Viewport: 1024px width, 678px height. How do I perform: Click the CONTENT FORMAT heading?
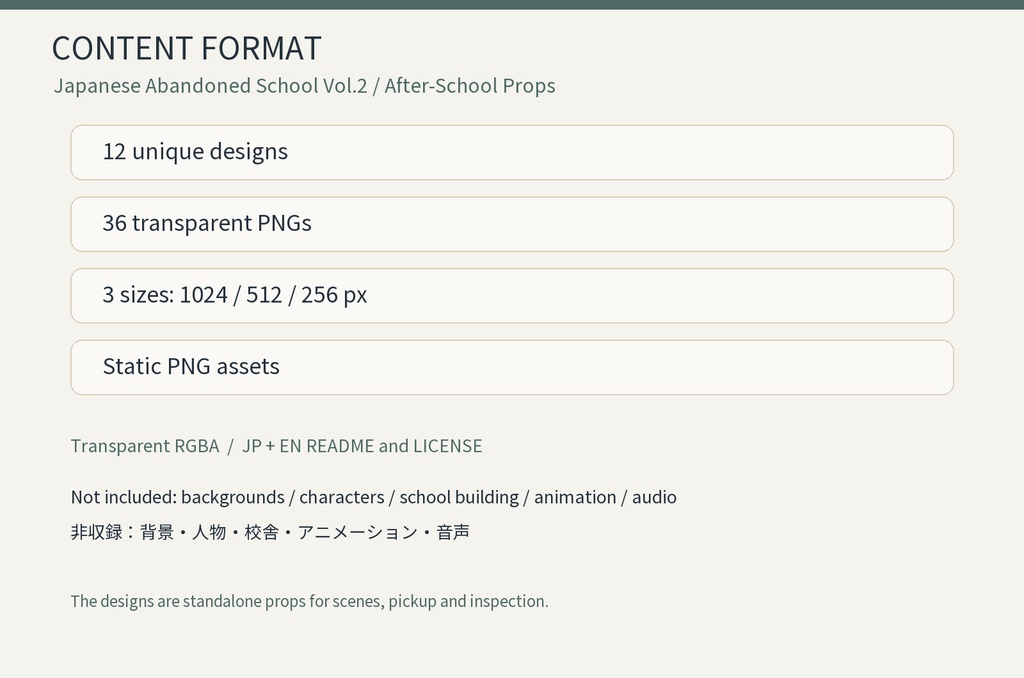(x=187, y=48)
